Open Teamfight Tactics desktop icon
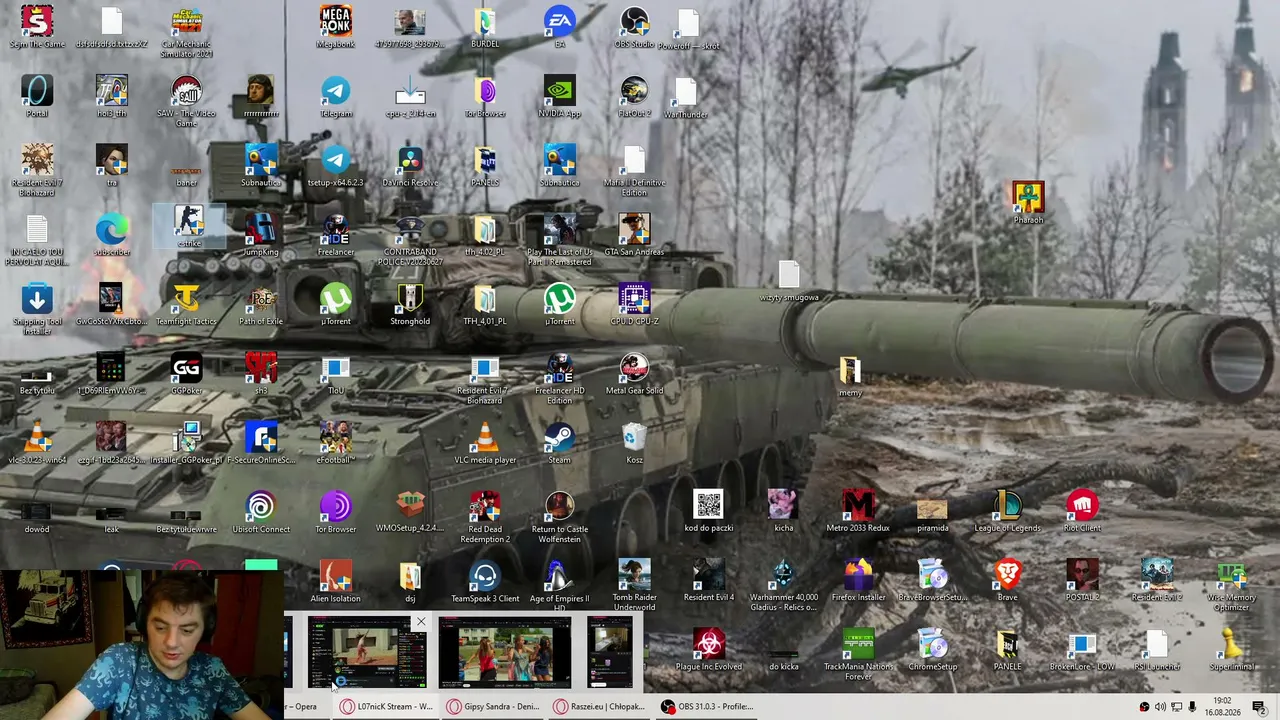The height and width of the screenshot is (720, 1280). 186,304
